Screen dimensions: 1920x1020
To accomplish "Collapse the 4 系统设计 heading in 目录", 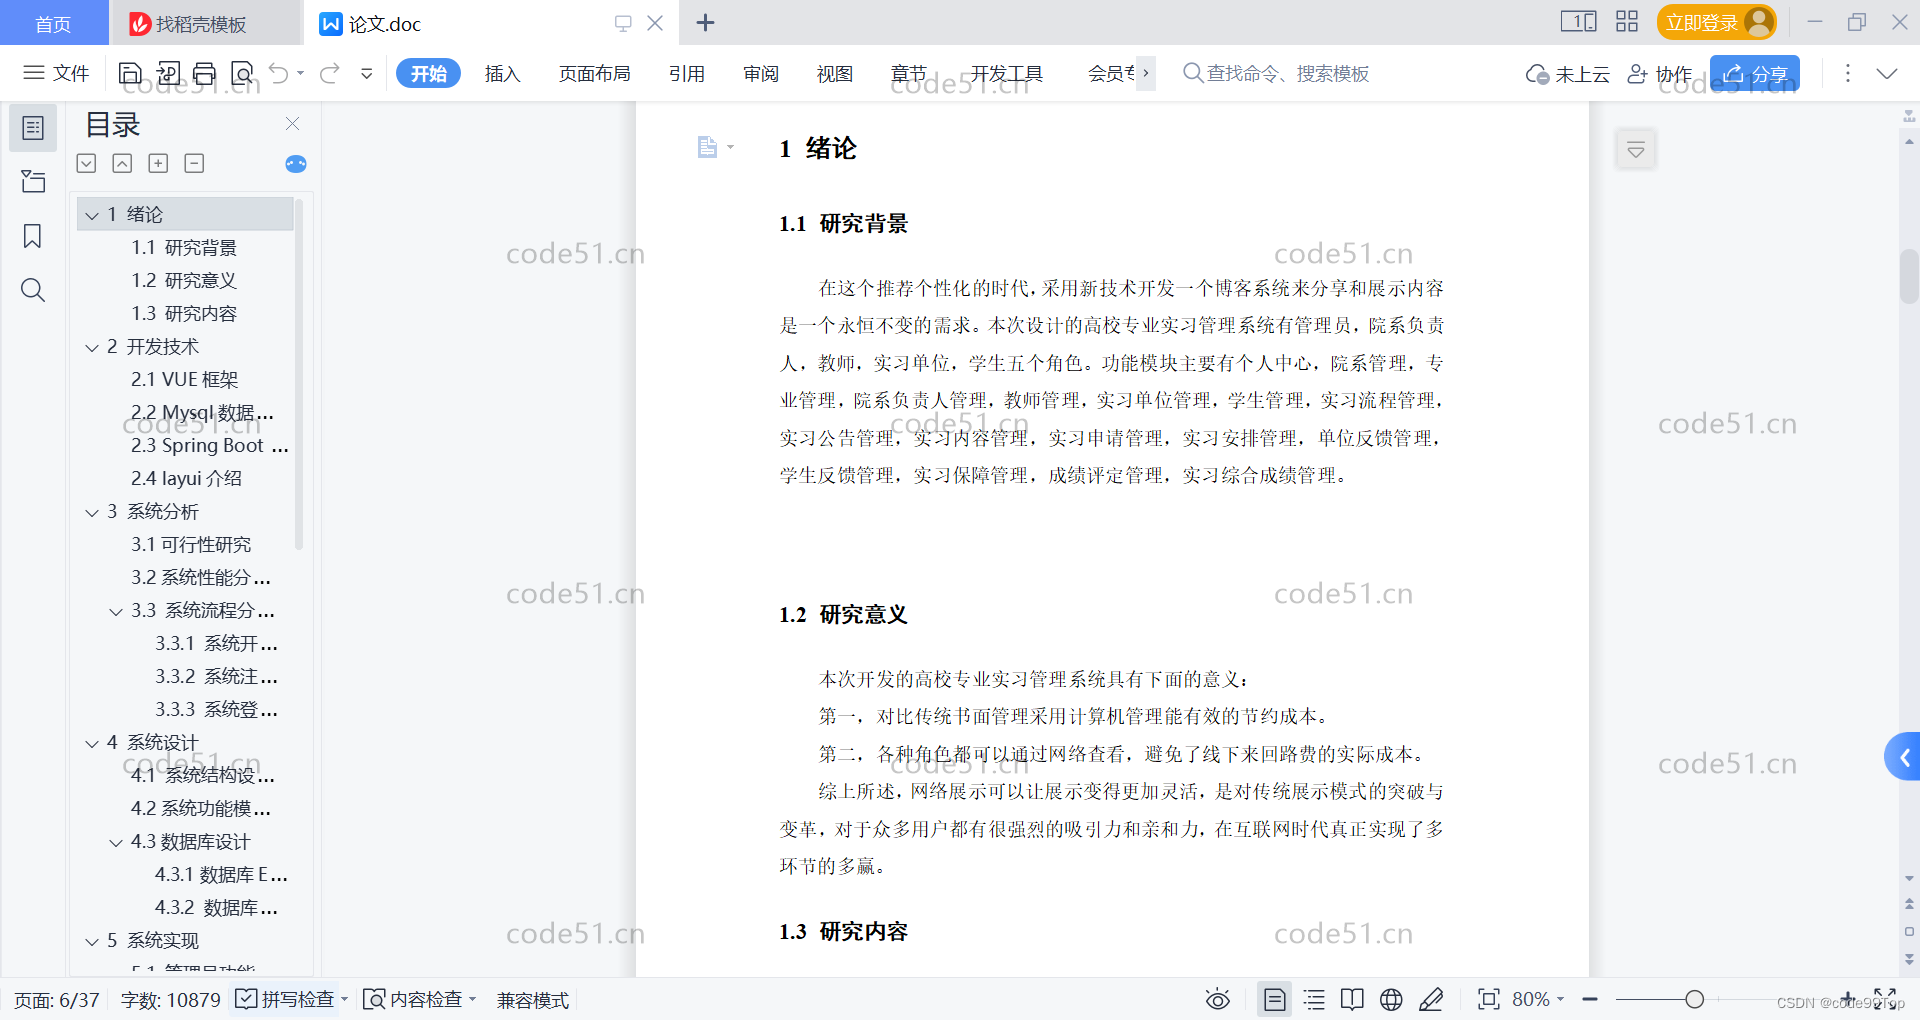I will (91, 742).
